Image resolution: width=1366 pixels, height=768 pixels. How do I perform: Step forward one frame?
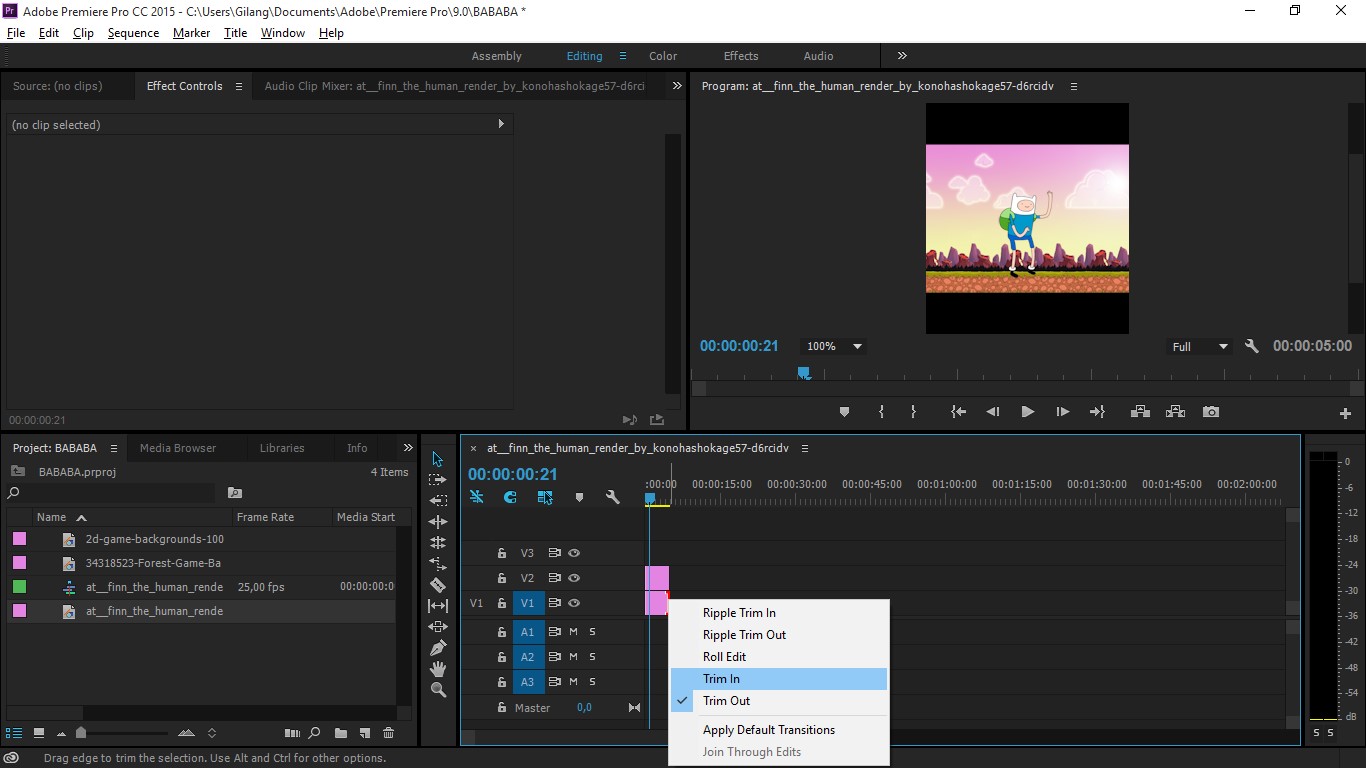tap(1062, 412)
